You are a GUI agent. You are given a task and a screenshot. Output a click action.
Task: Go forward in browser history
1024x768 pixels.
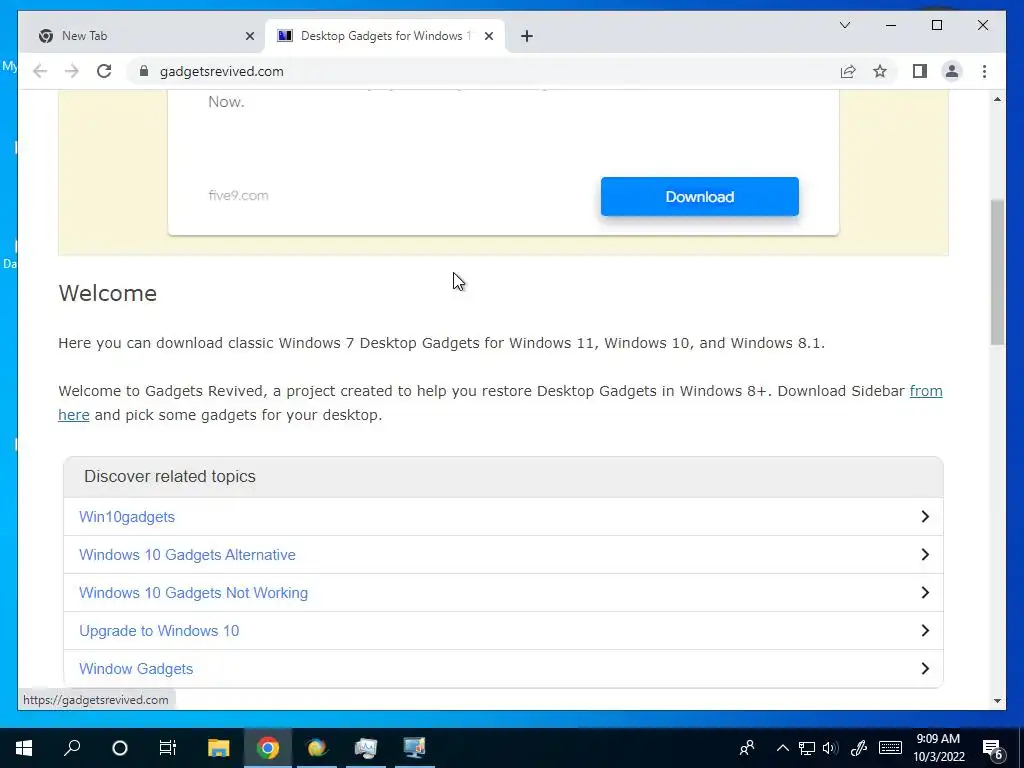coord(72,71)
